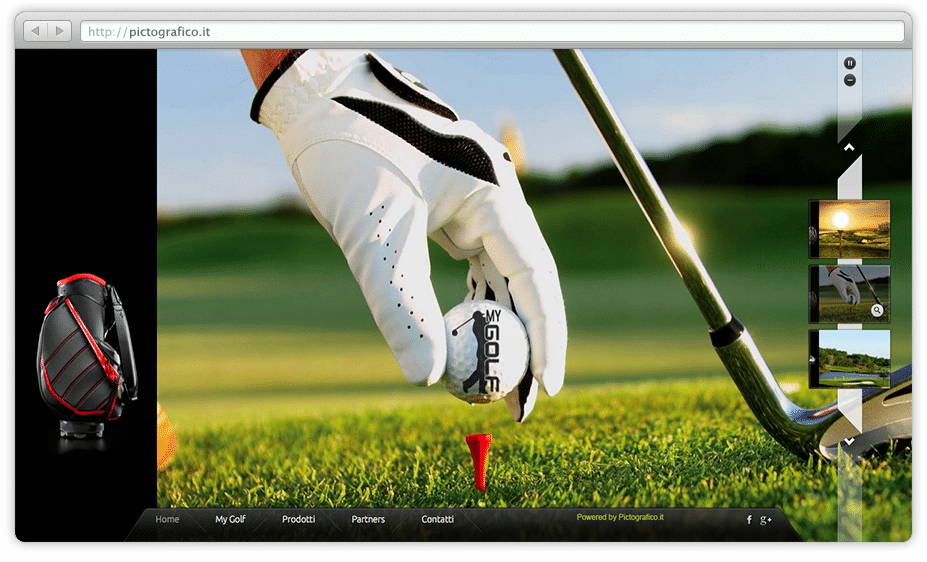Open the Contatti menu item
This screenshot has width=927, height=562.
click(x=437, y=519)
